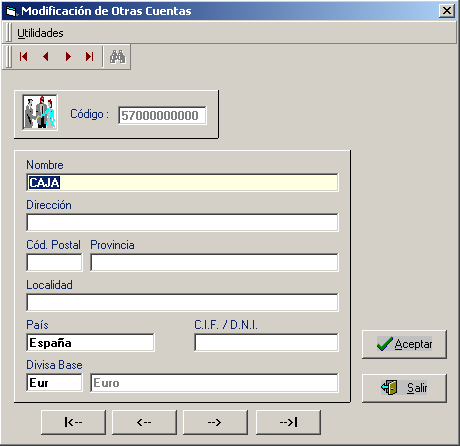This screenshot has height=446, width=460.
Task: Click the red previous record arrow
Action: click(x=46, y=57)
